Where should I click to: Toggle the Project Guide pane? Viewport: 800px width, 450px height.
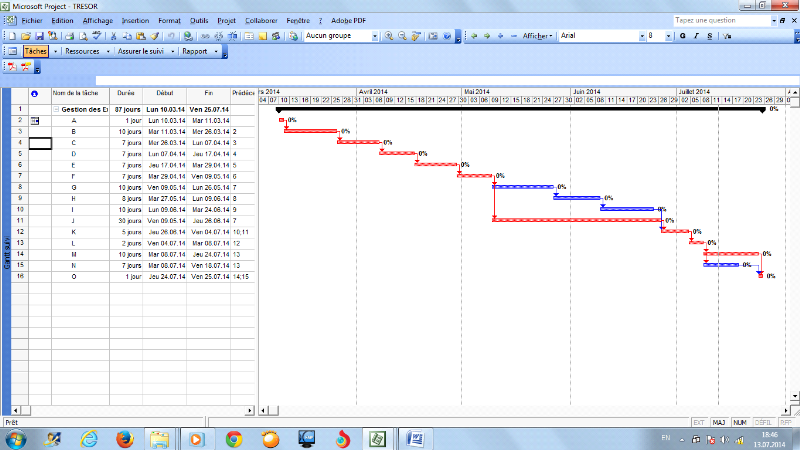13,52
